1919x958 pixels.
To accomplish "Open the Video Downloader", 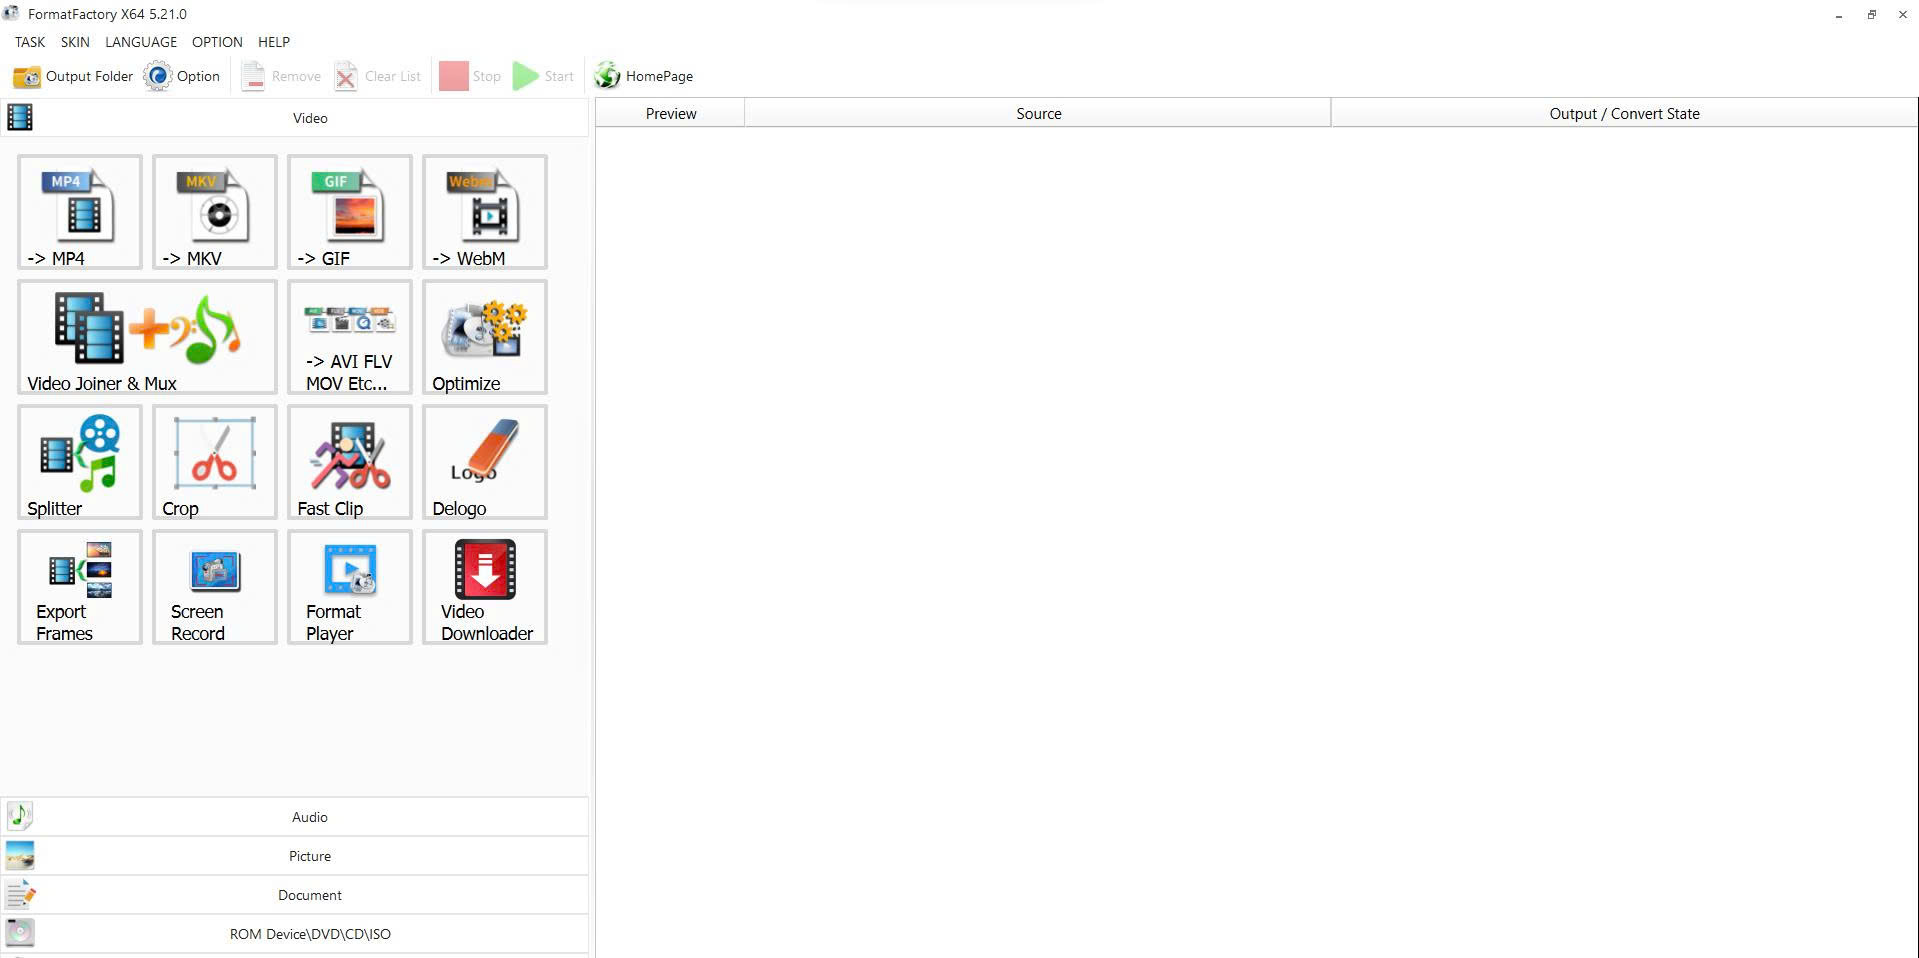I will (485, 587).
